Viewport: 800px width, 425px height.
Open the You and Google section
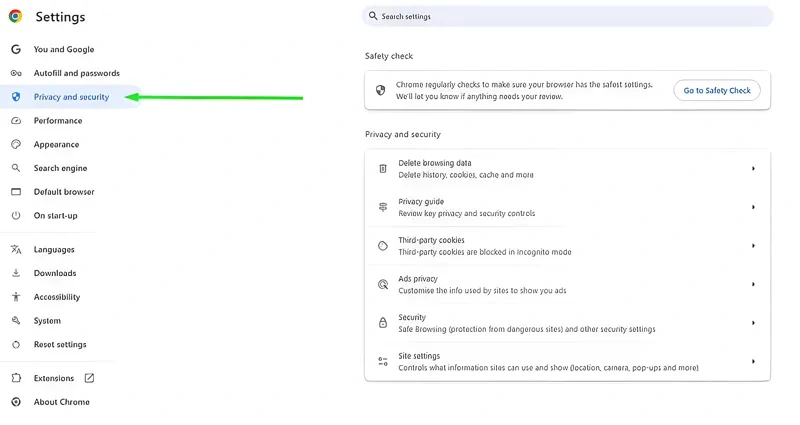[x=64, y=49]
